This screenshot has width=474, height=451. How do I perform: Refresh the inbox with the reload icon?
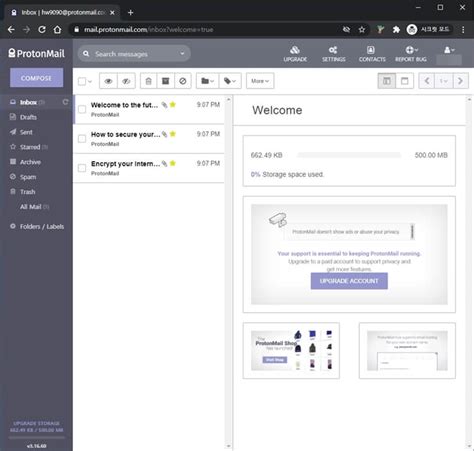click(x=65, y=102)
